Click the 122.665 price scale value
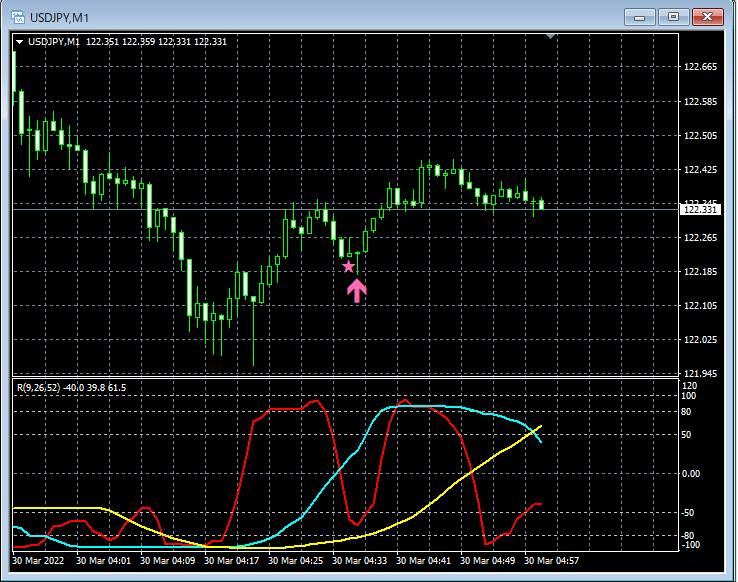738x582 pixels. (x=700, y=67)
